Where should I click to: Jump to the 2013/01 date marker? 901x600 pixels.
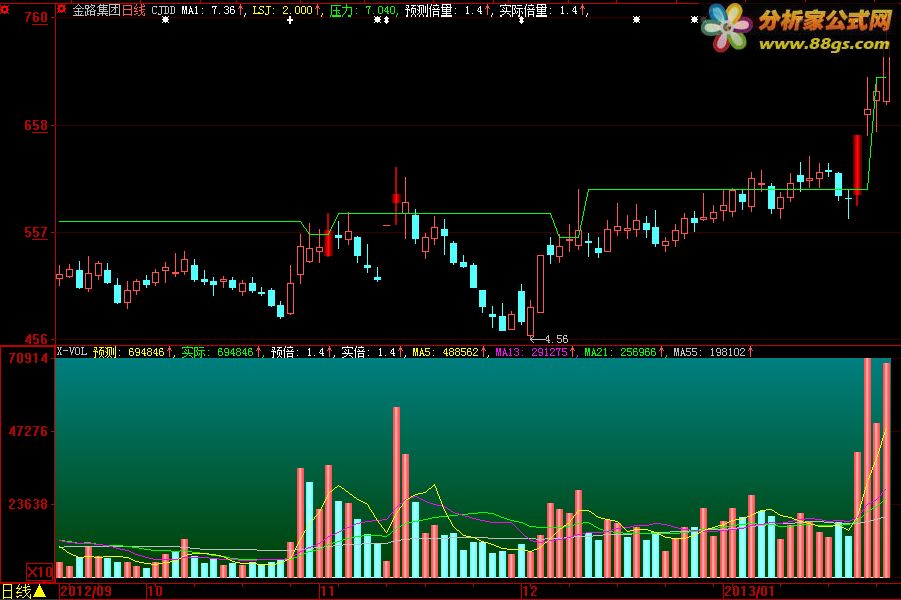(x=749, y=591)
